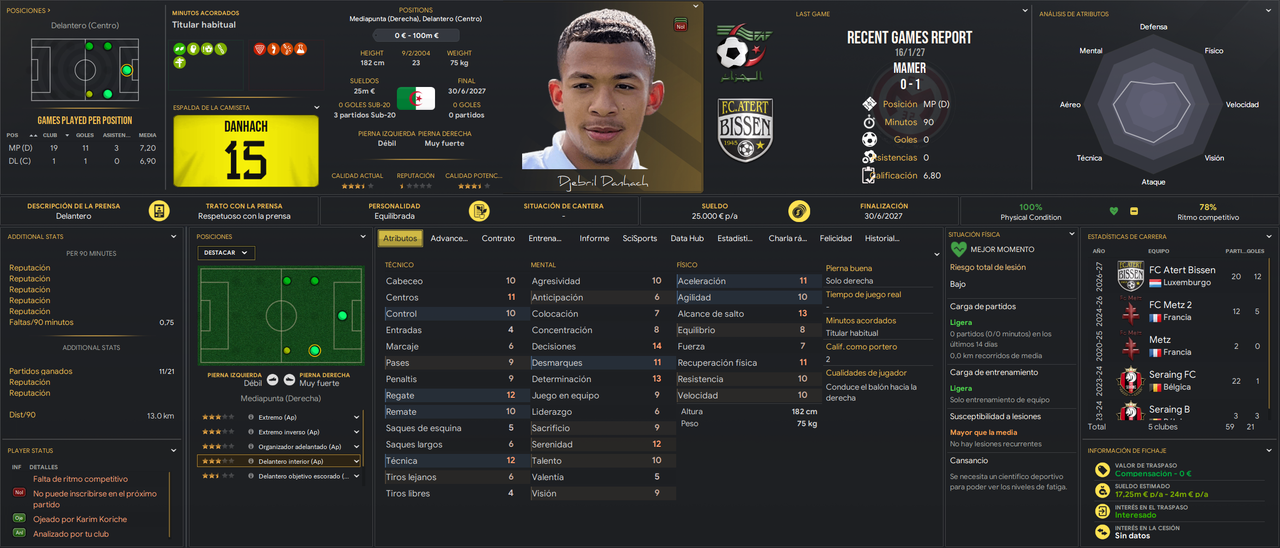Open the SciSports tab
Viewport: 1280px width, 548px height.
640,239
